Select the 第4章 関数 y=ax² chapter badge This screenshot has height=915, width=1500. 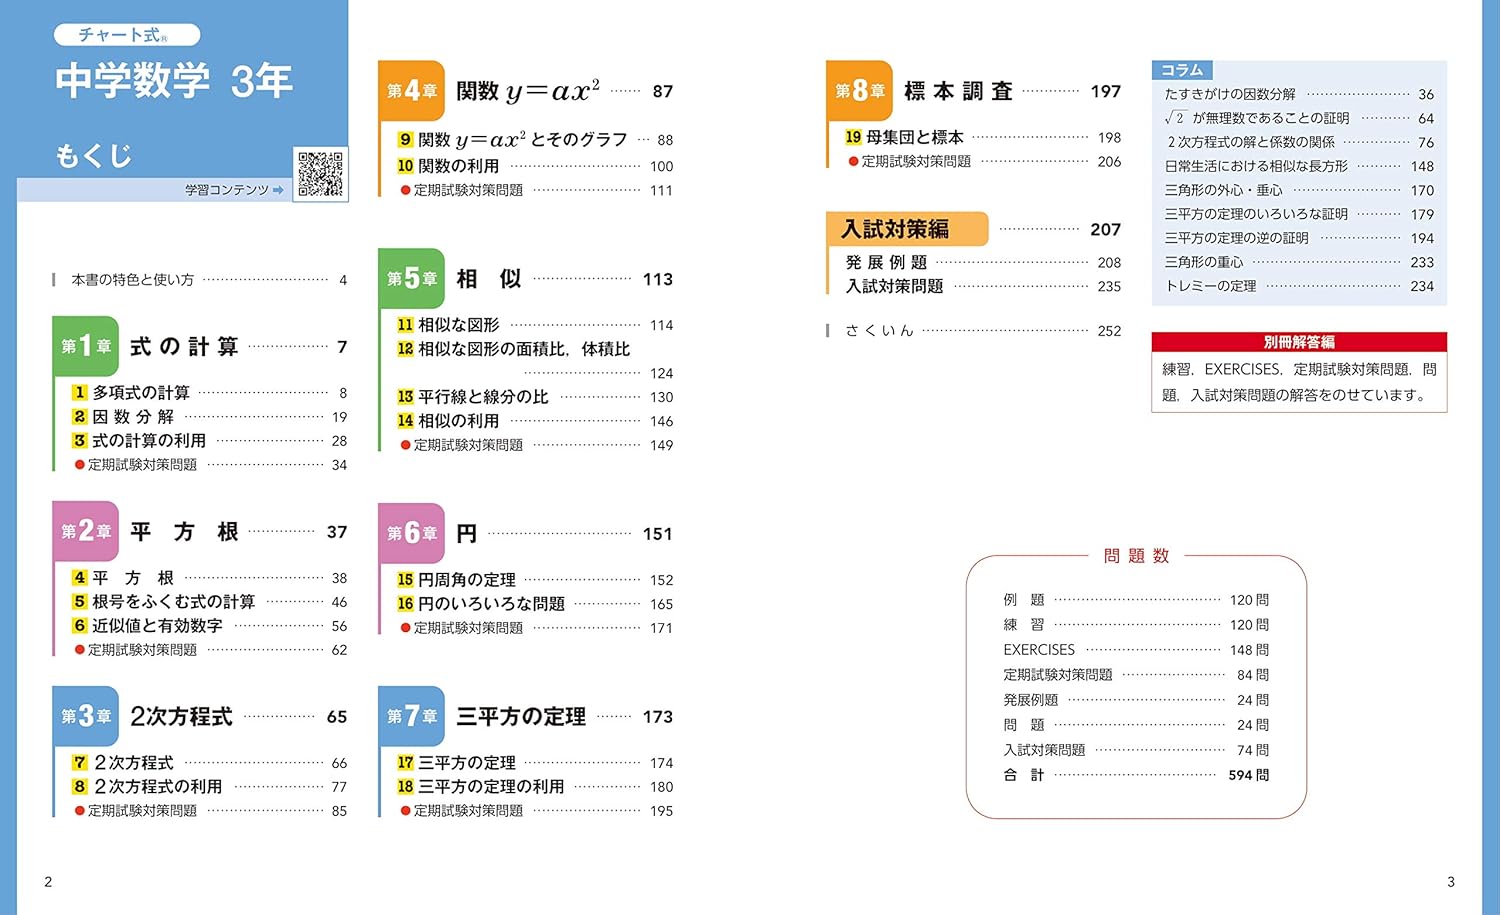412,90
